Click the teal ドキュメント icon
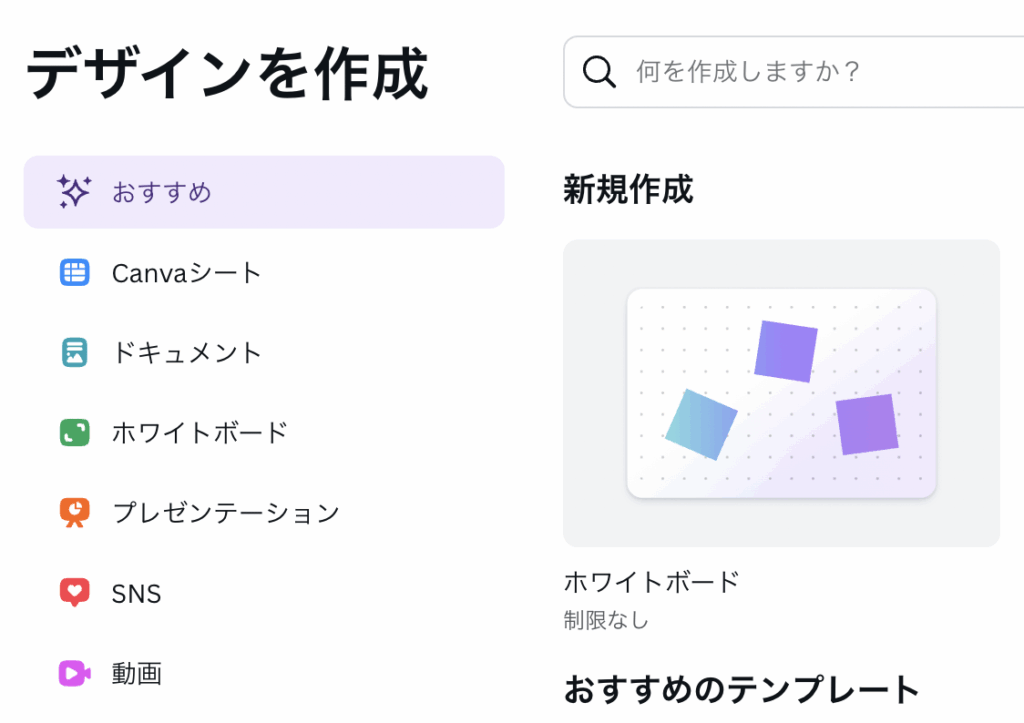 pyautogui.click(x=74, y=352)
